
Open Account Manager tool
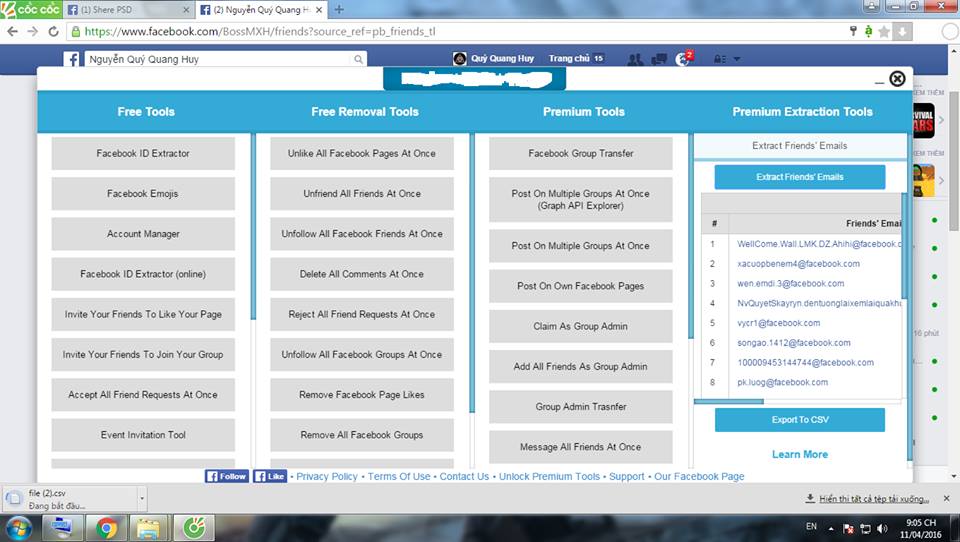pos(143,234)
